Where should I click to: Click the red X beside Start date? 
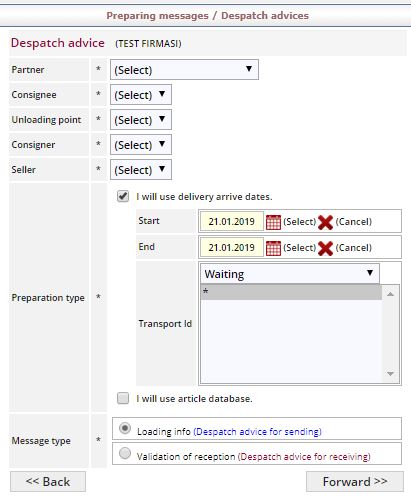pos(325,222)
